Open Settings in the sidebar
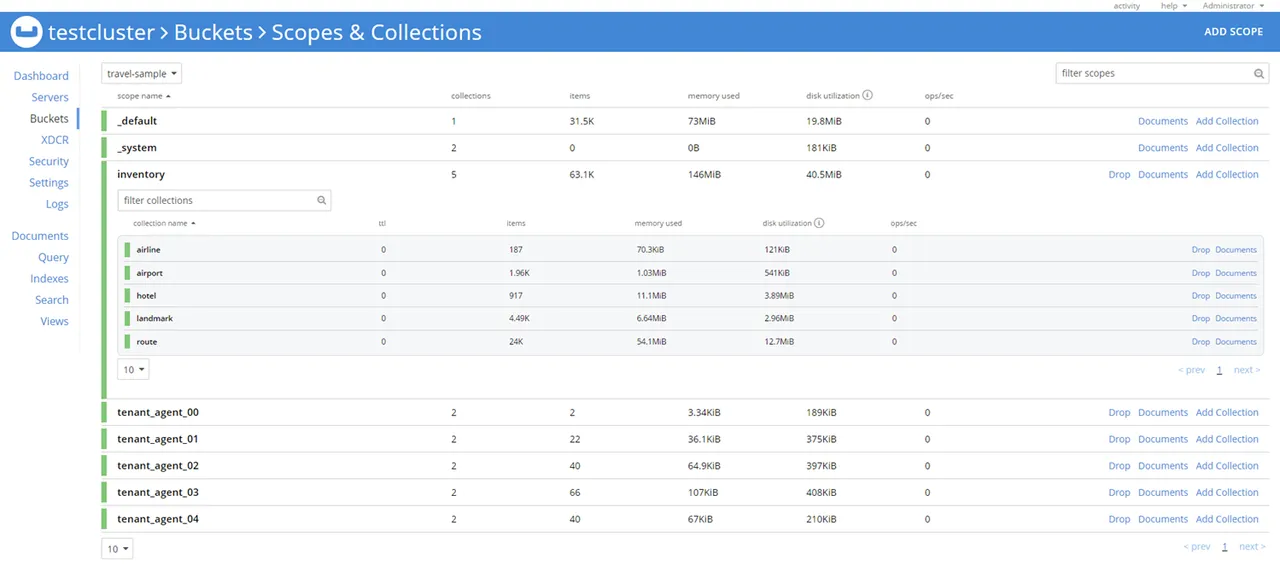 click(49, 183)
